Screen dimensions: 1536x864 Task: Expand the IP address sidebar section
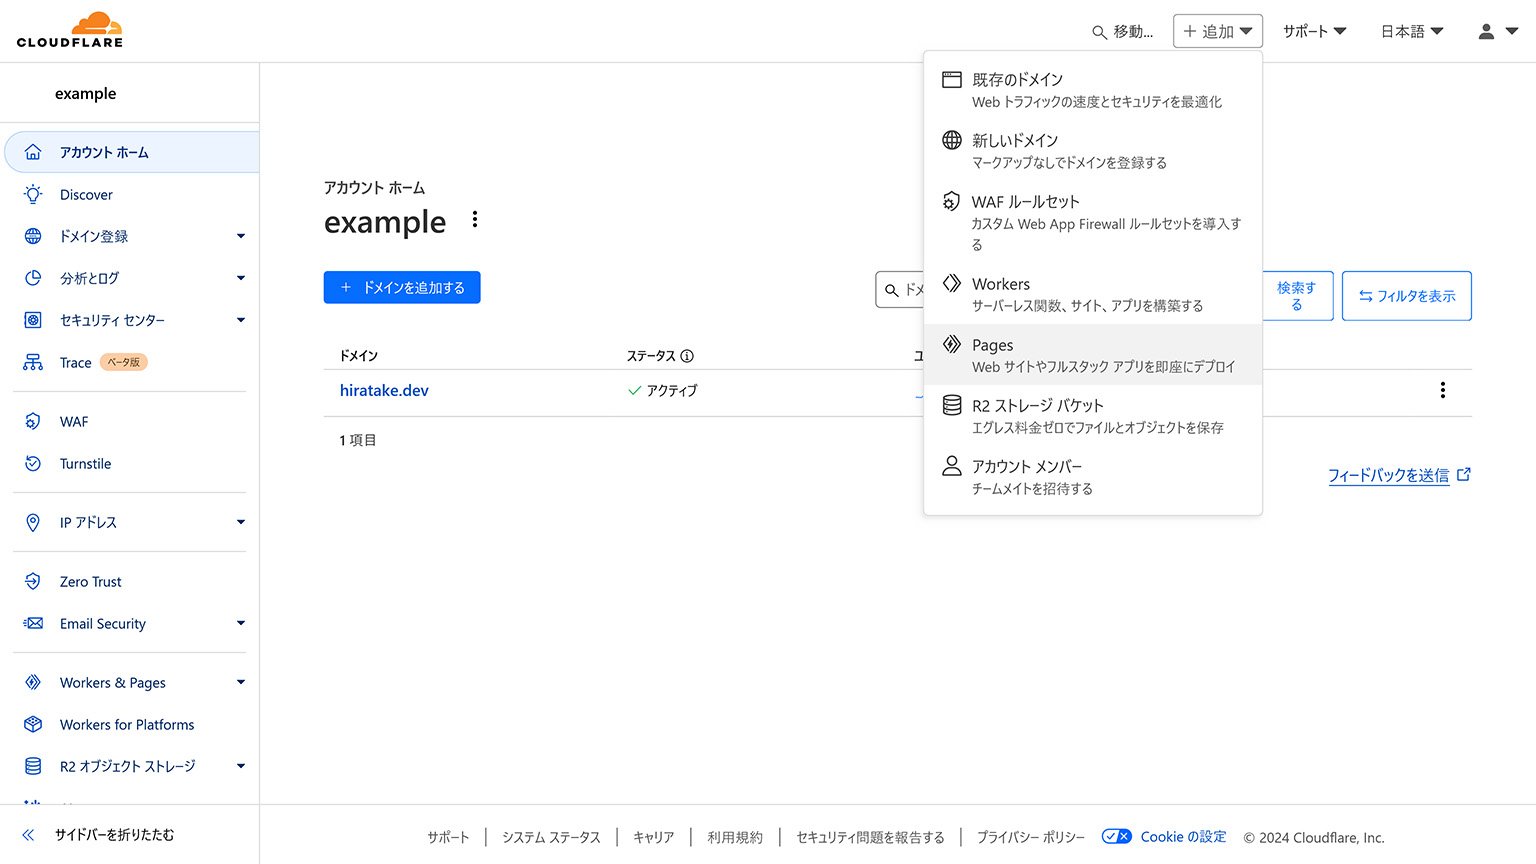(241, 522)
